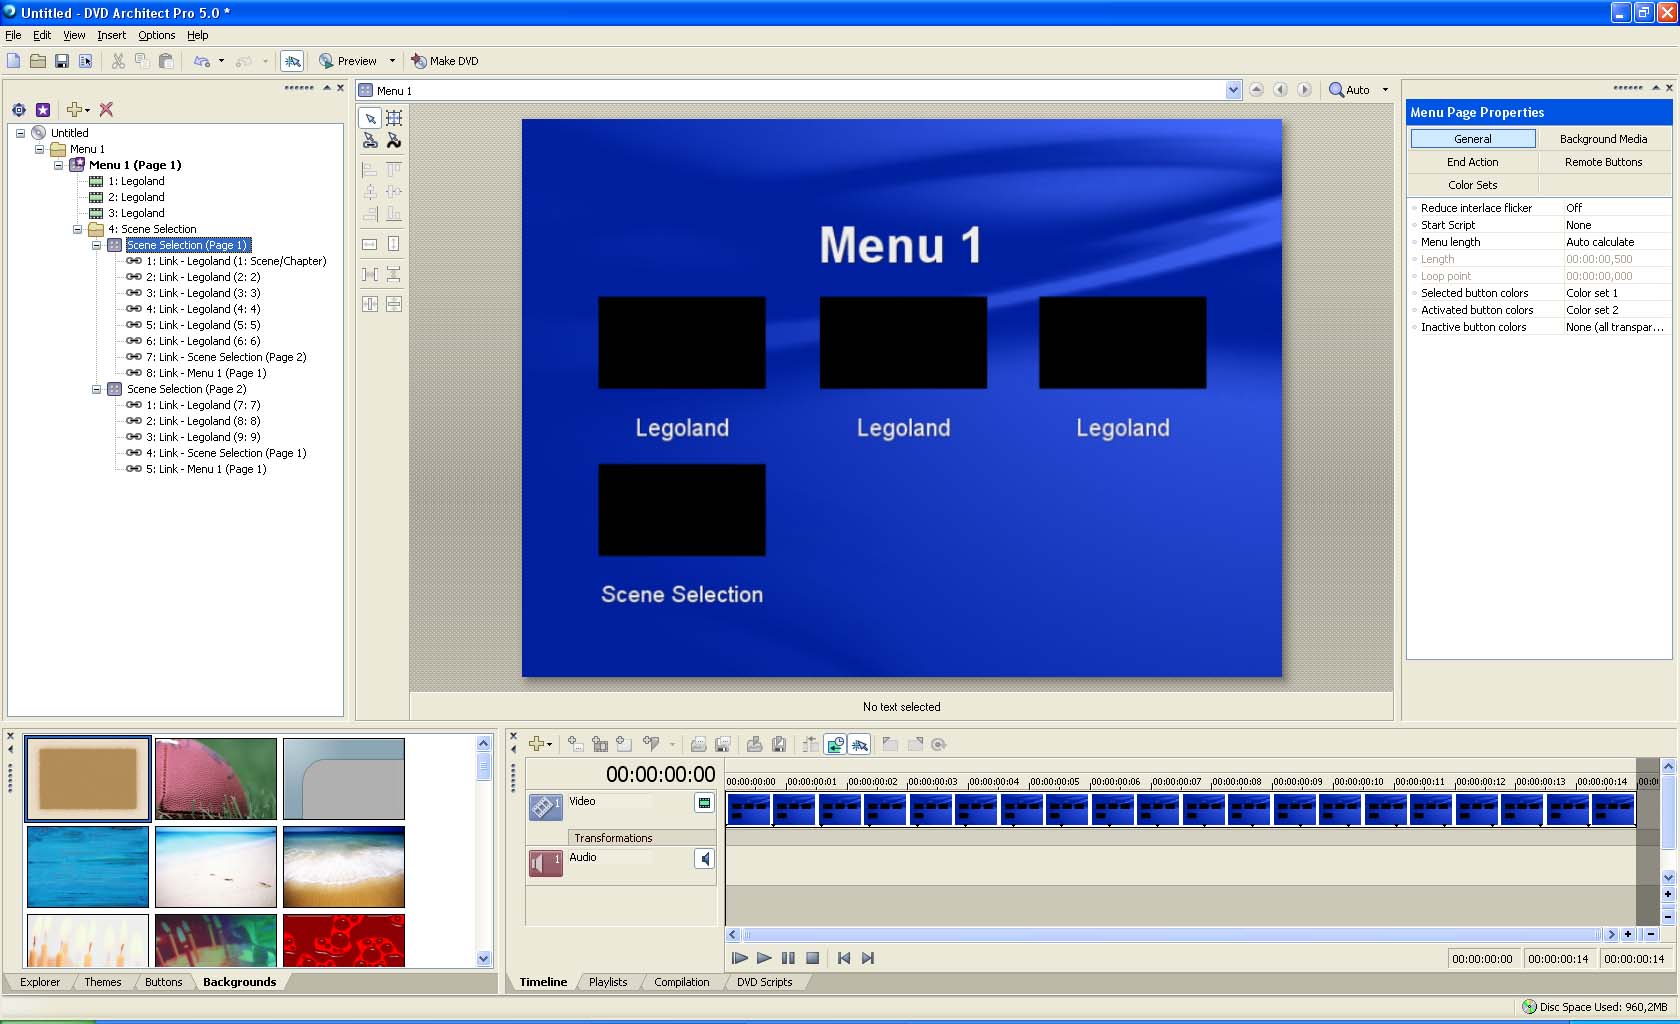
Task: Click the Paste clipboard icon
Action: pyautogui.click(x=166, y=61)
